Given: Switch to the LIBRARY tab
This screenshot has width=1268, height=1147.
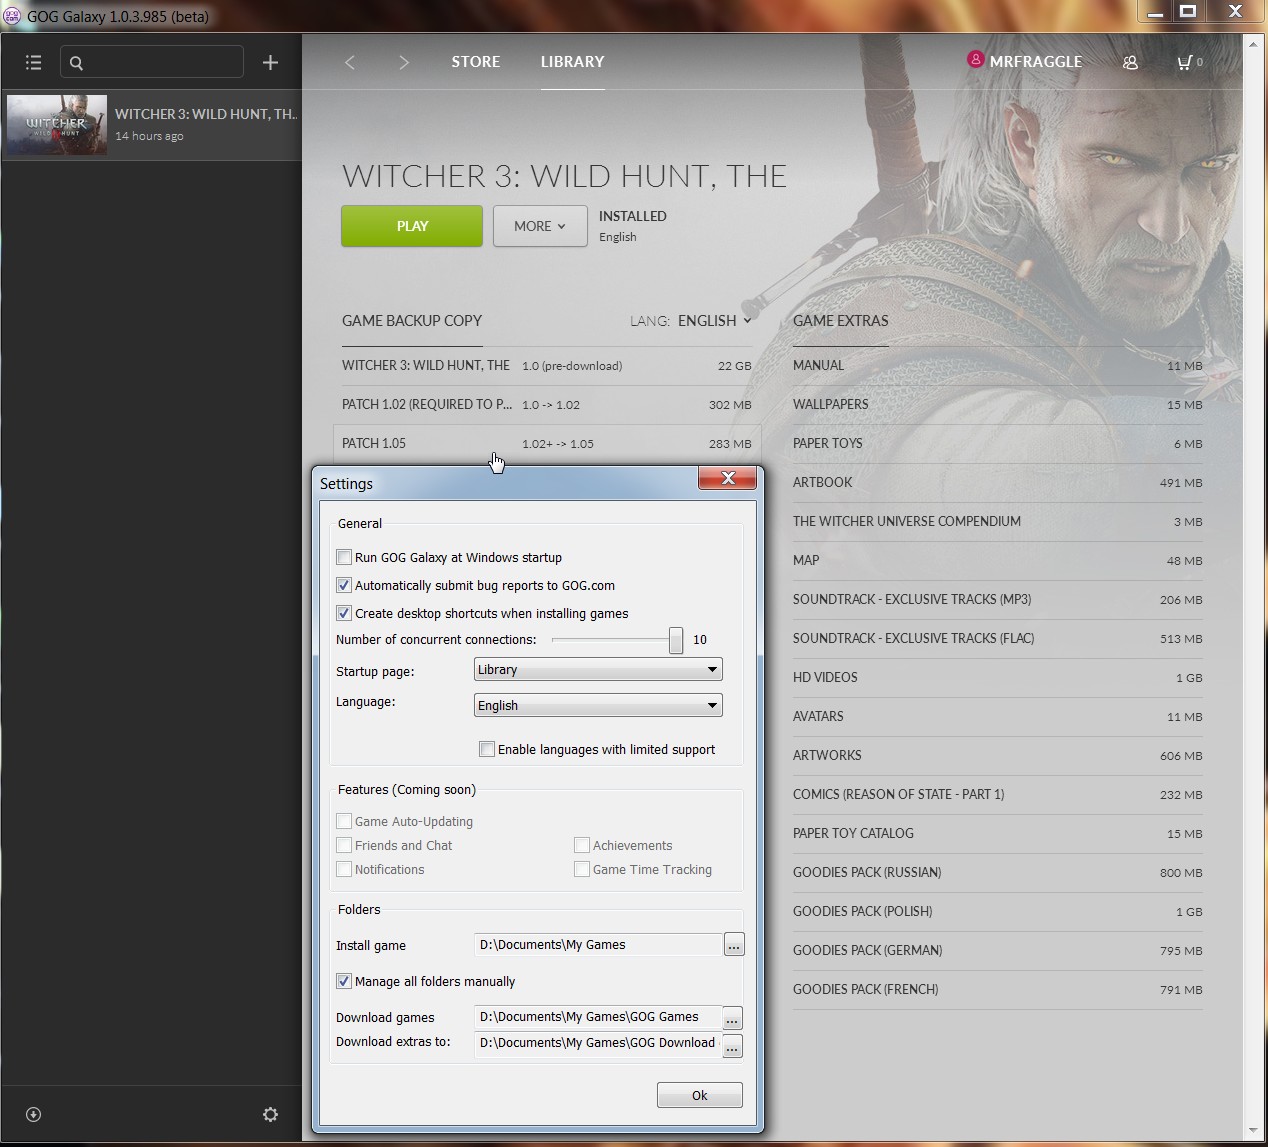Looking at the screenshot, I should (572, 62).
